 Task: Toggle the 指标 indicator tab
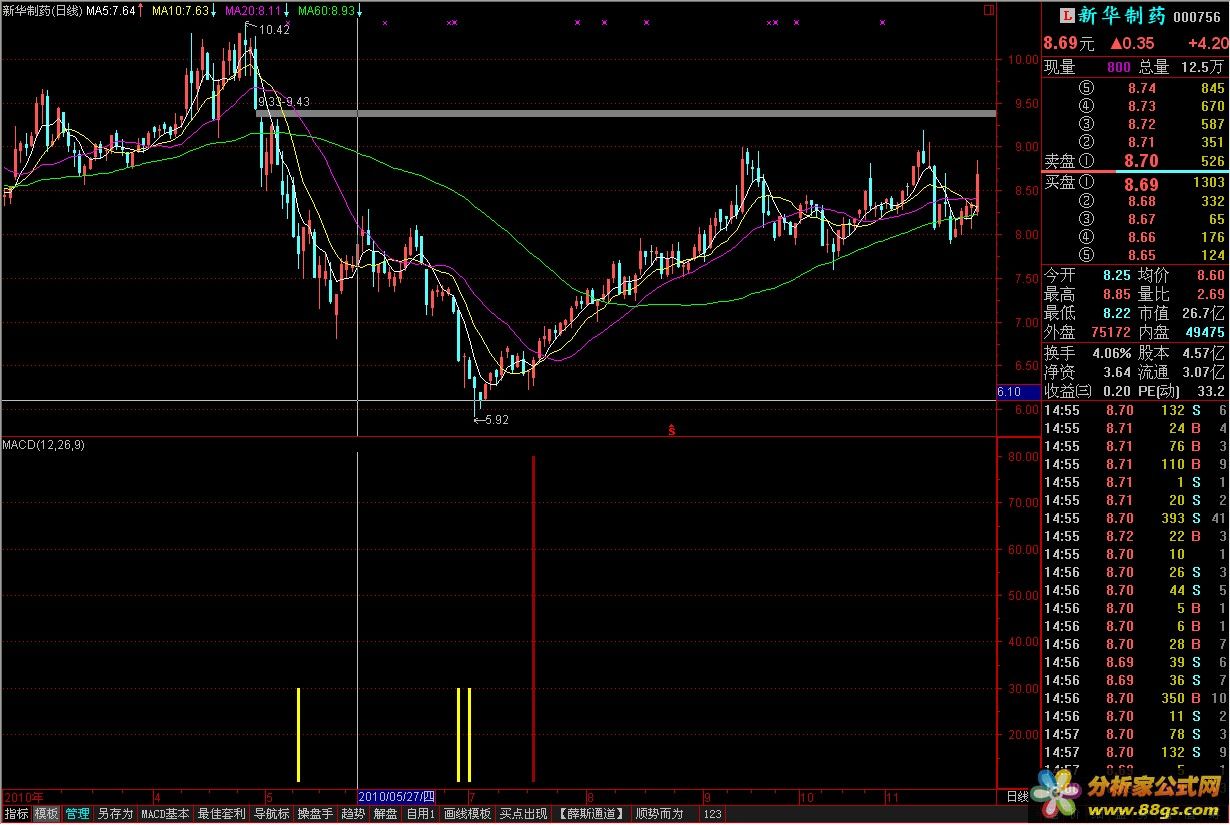[16, 814]
